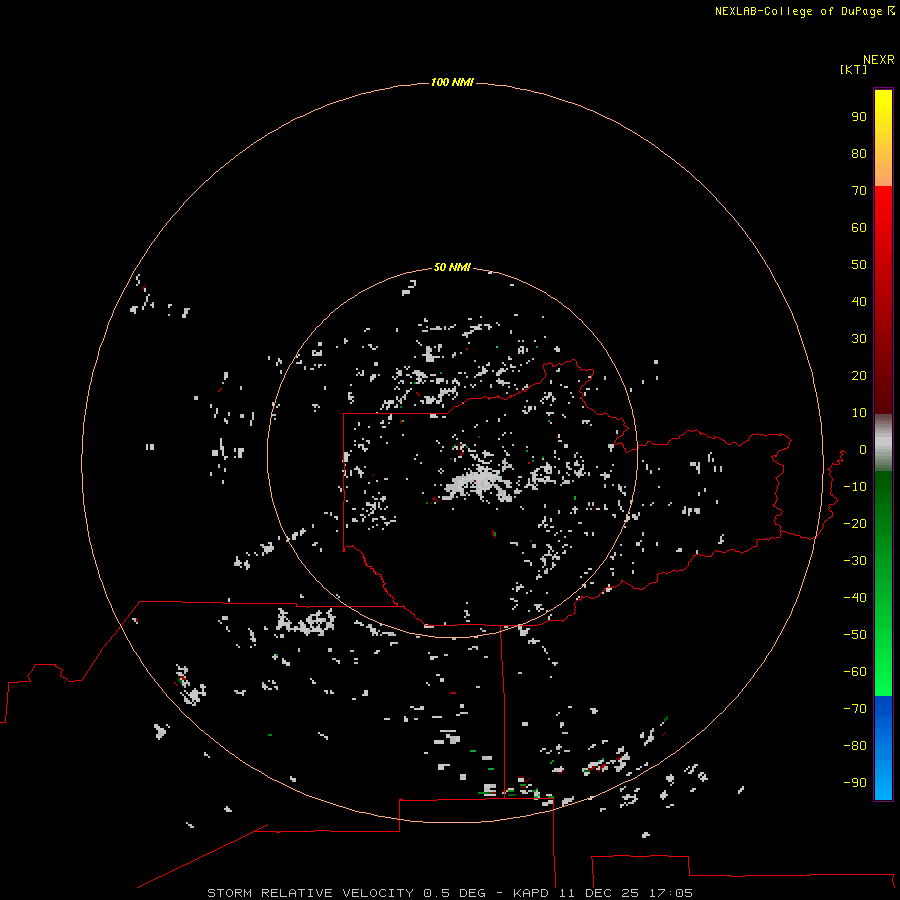The width and height of the screenshot is (900, 900).
Task: Click the -80 value on the velocity scale
Action: [855, 746]
